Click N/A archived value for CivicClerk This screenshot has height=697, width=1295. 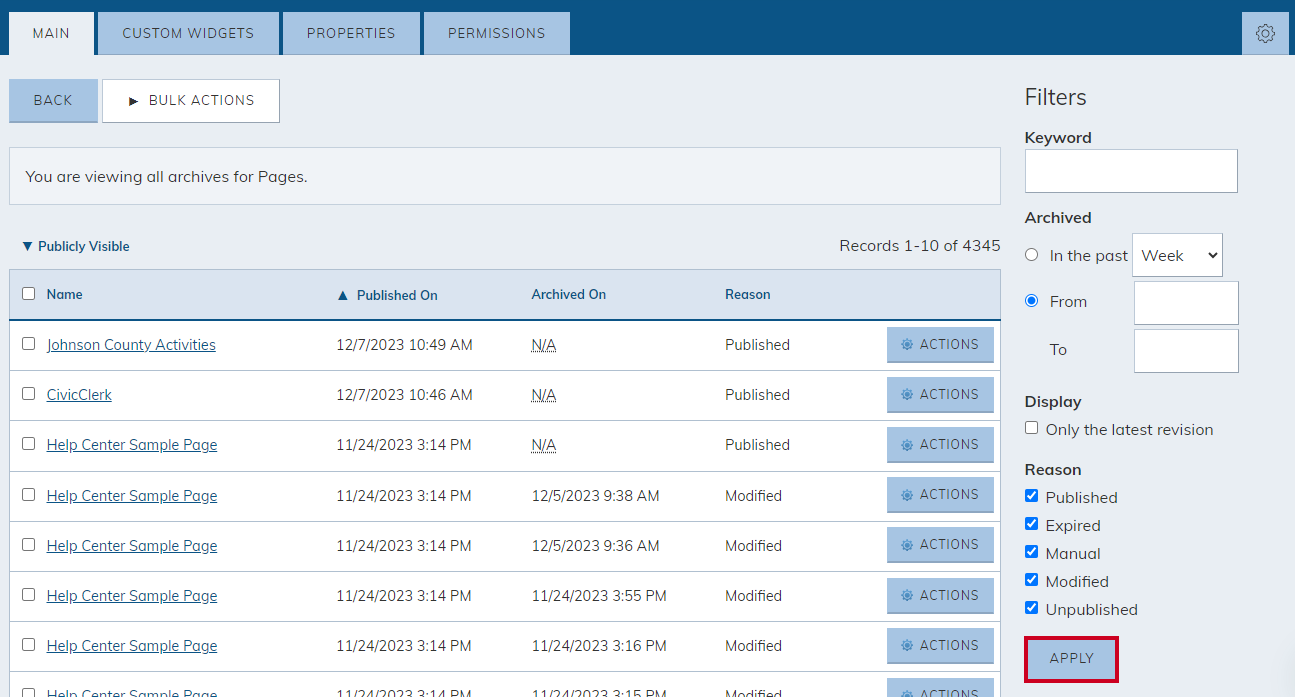click(543, 395)
